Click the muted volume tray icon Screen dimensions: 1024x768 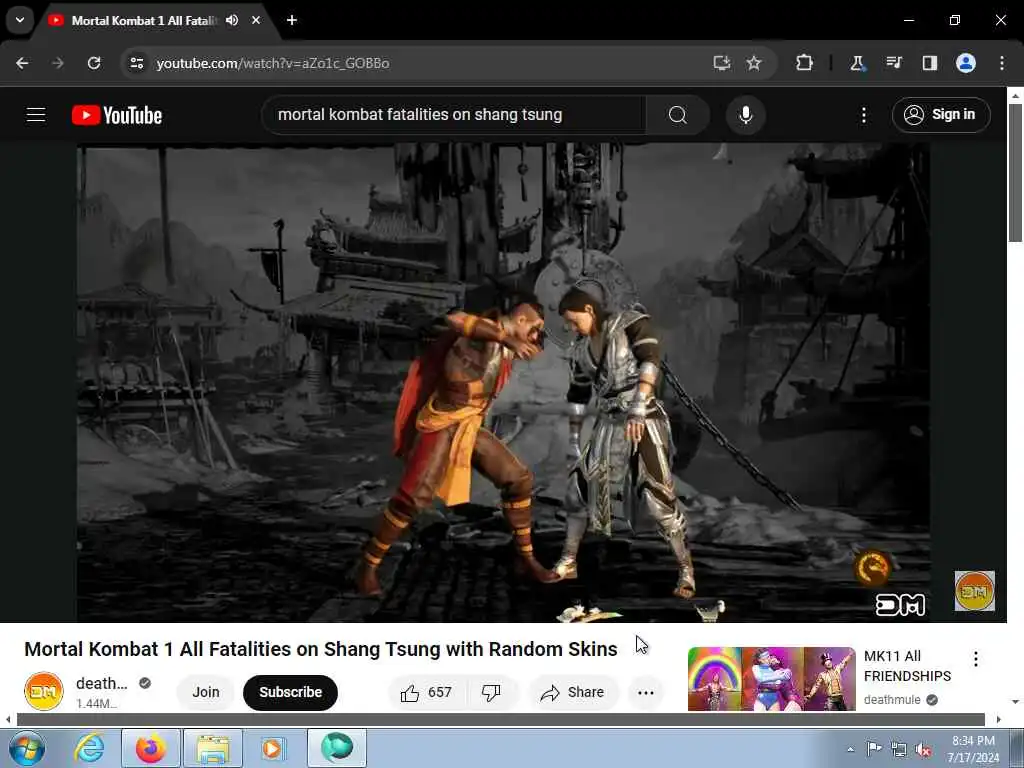pyautogui.click(x=923, y=750)
